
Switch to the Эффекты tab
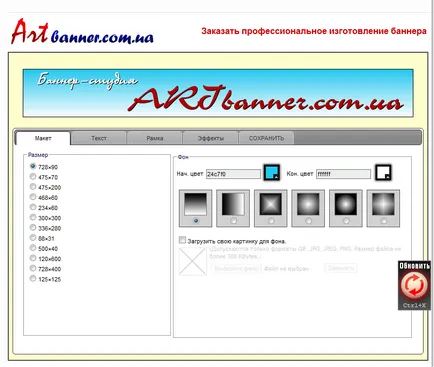click(x=211, y=138)
